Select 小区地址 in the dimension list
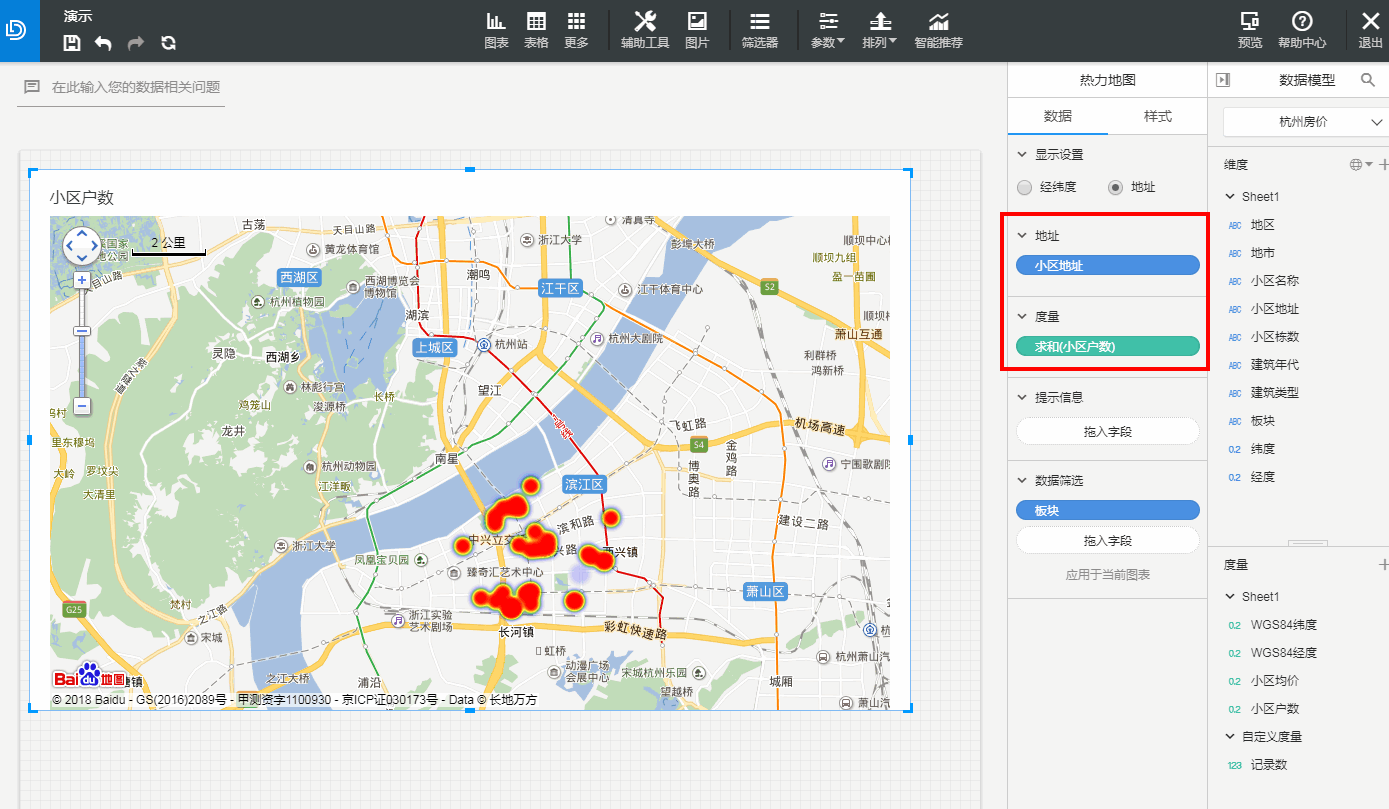 tap(1274, 309)
